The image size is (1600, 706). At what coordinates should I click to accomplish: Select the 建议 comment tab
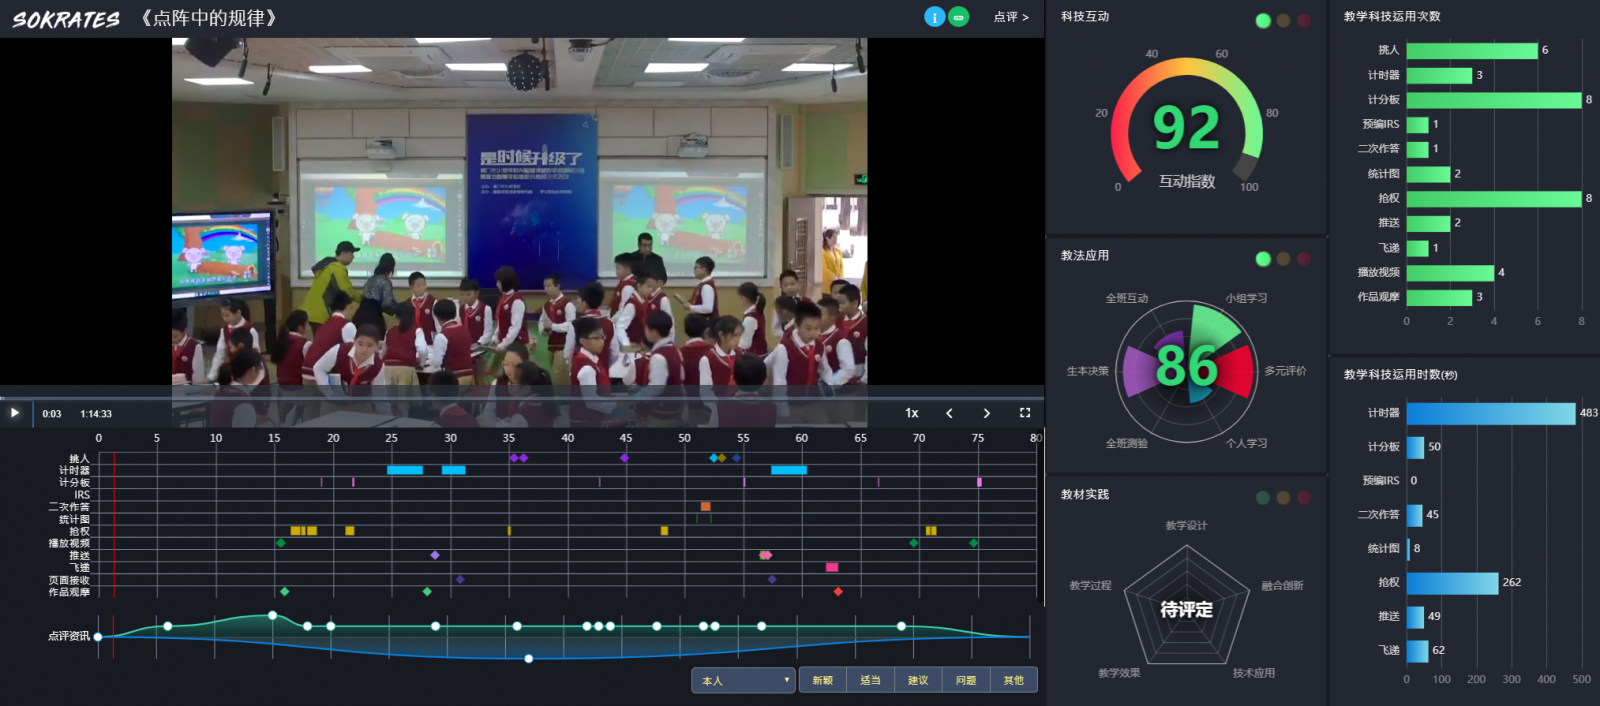point(918,681)
